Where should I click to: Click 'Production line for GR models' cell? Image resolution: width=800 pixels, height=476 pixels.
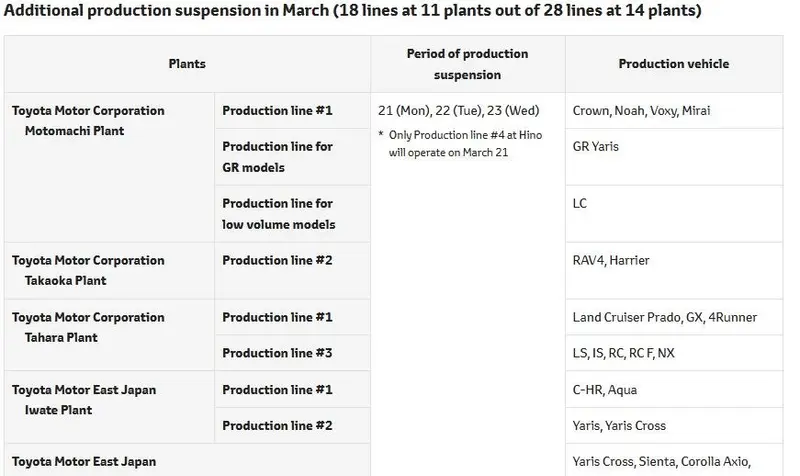click(292, 157)
